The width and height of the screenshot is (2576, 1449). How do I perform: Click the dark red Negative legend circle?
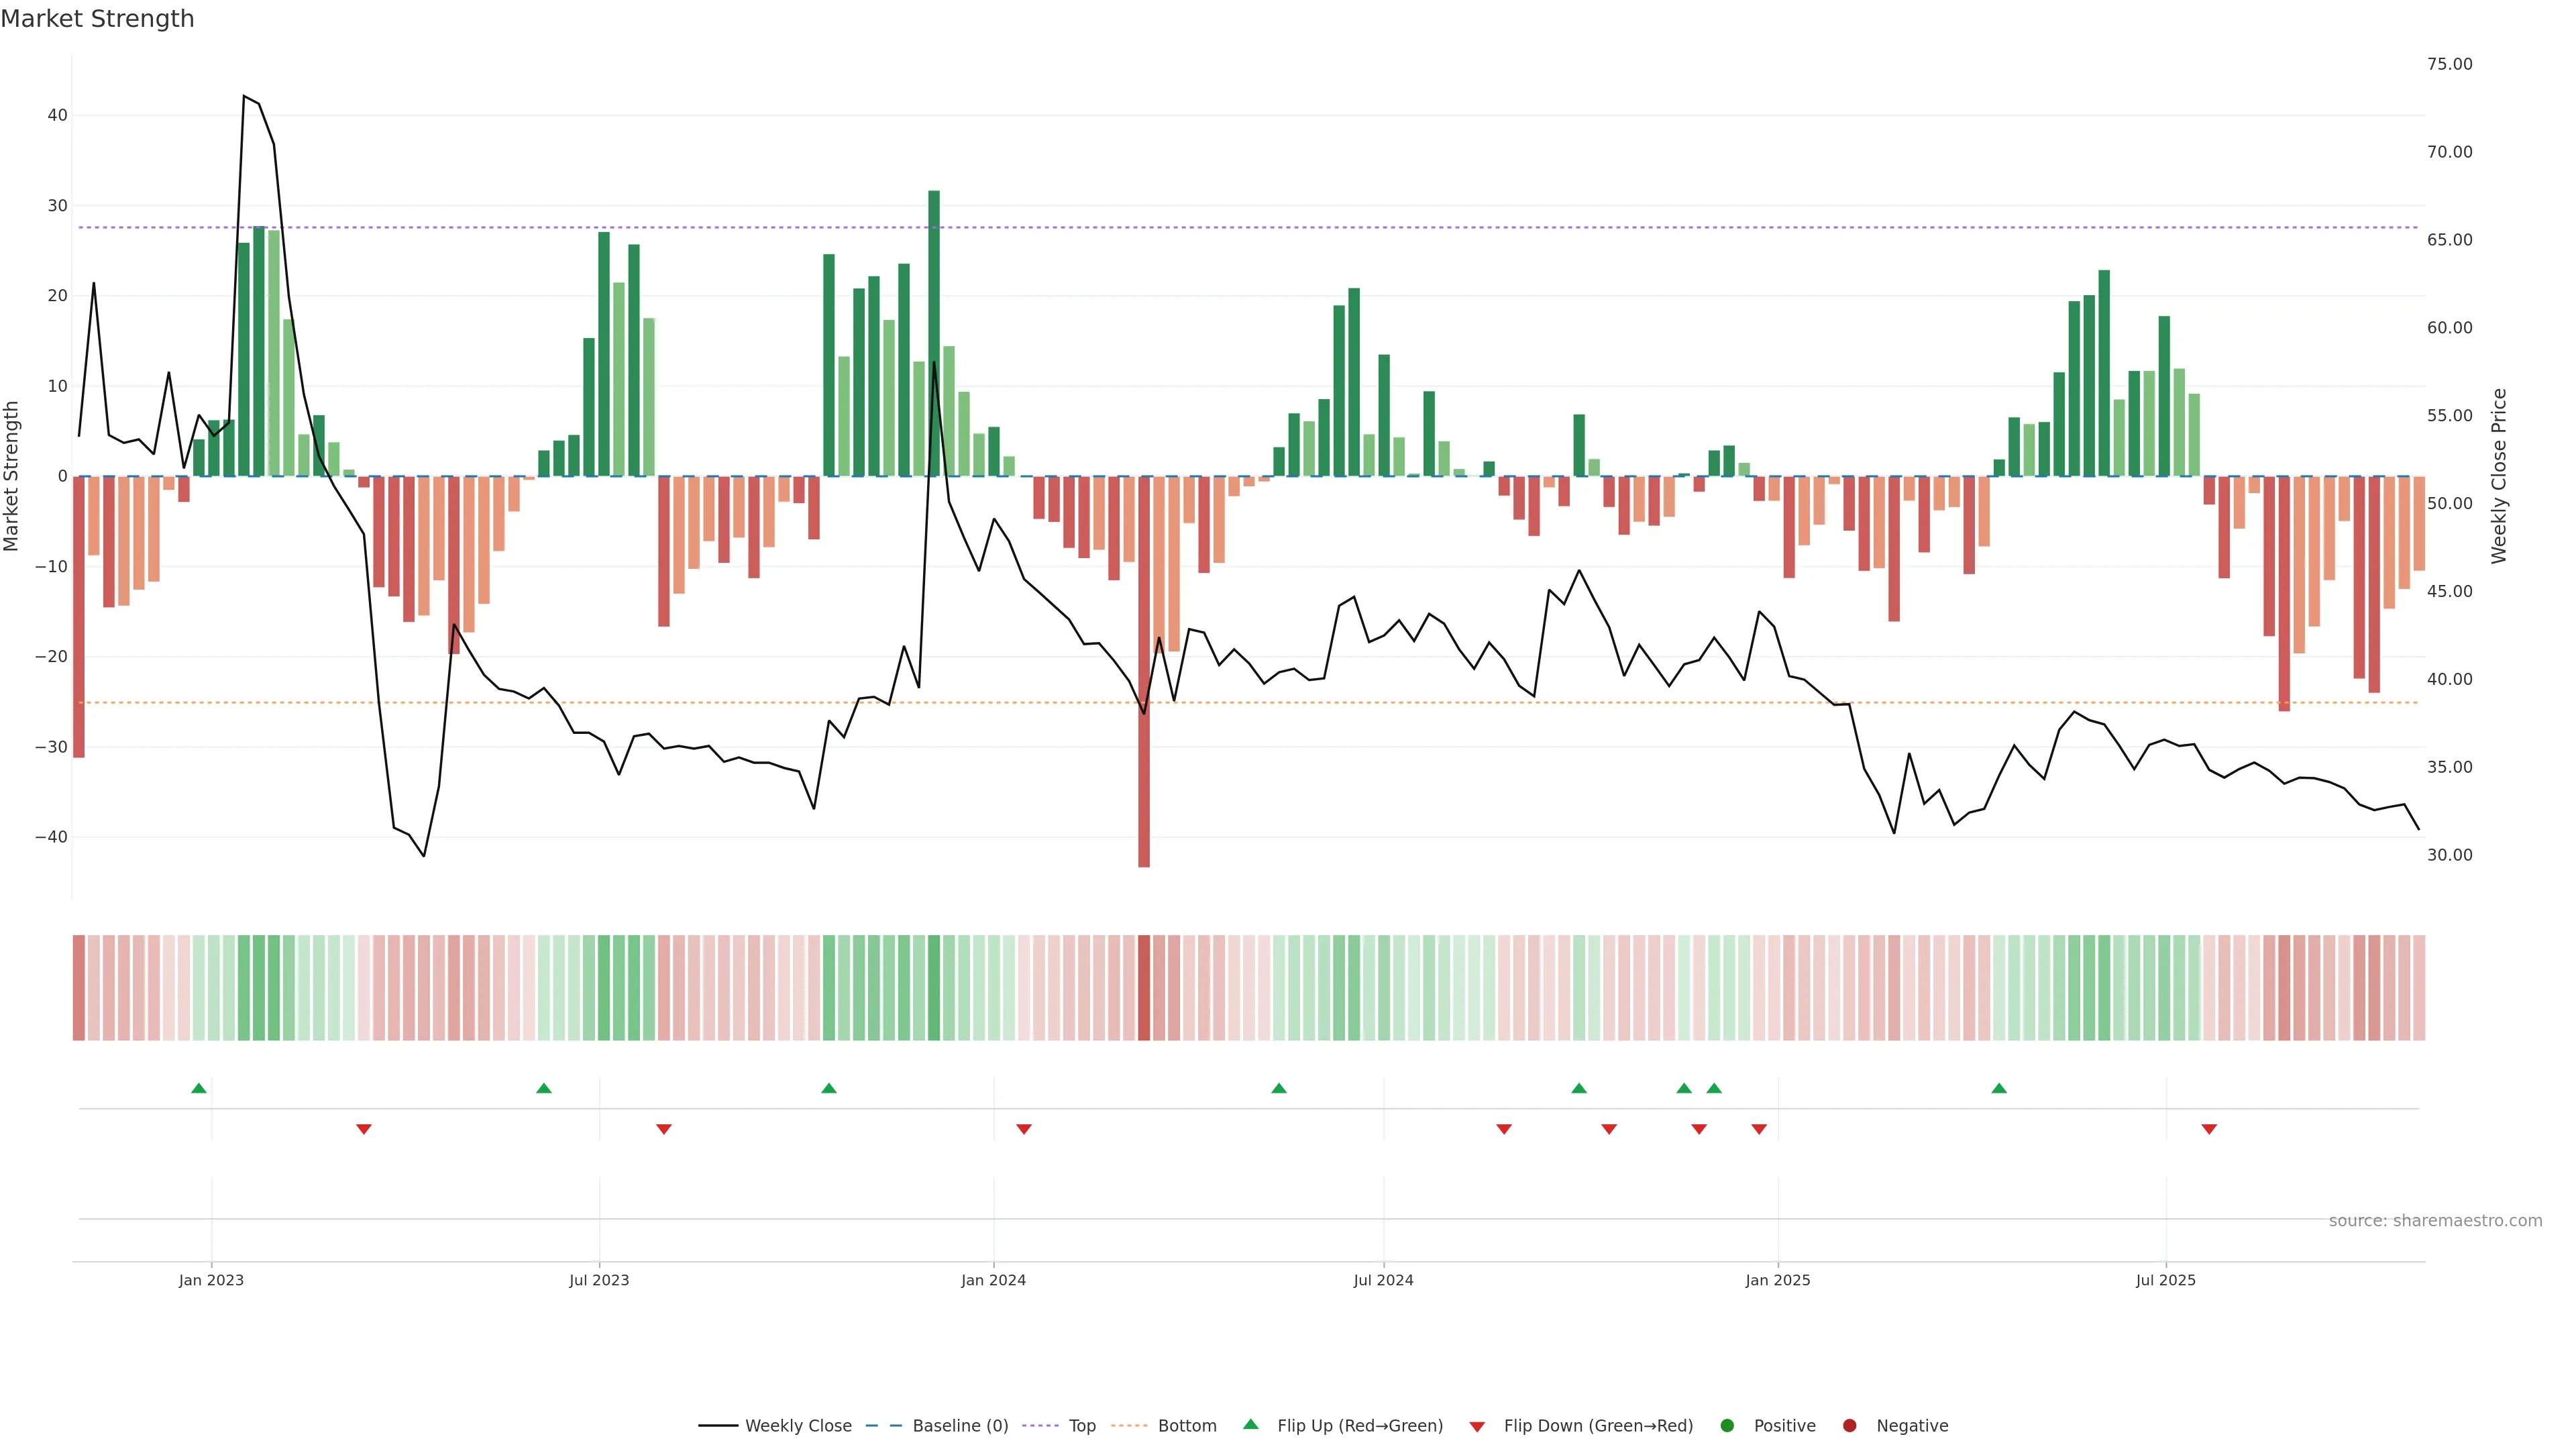(1849, 1425)
